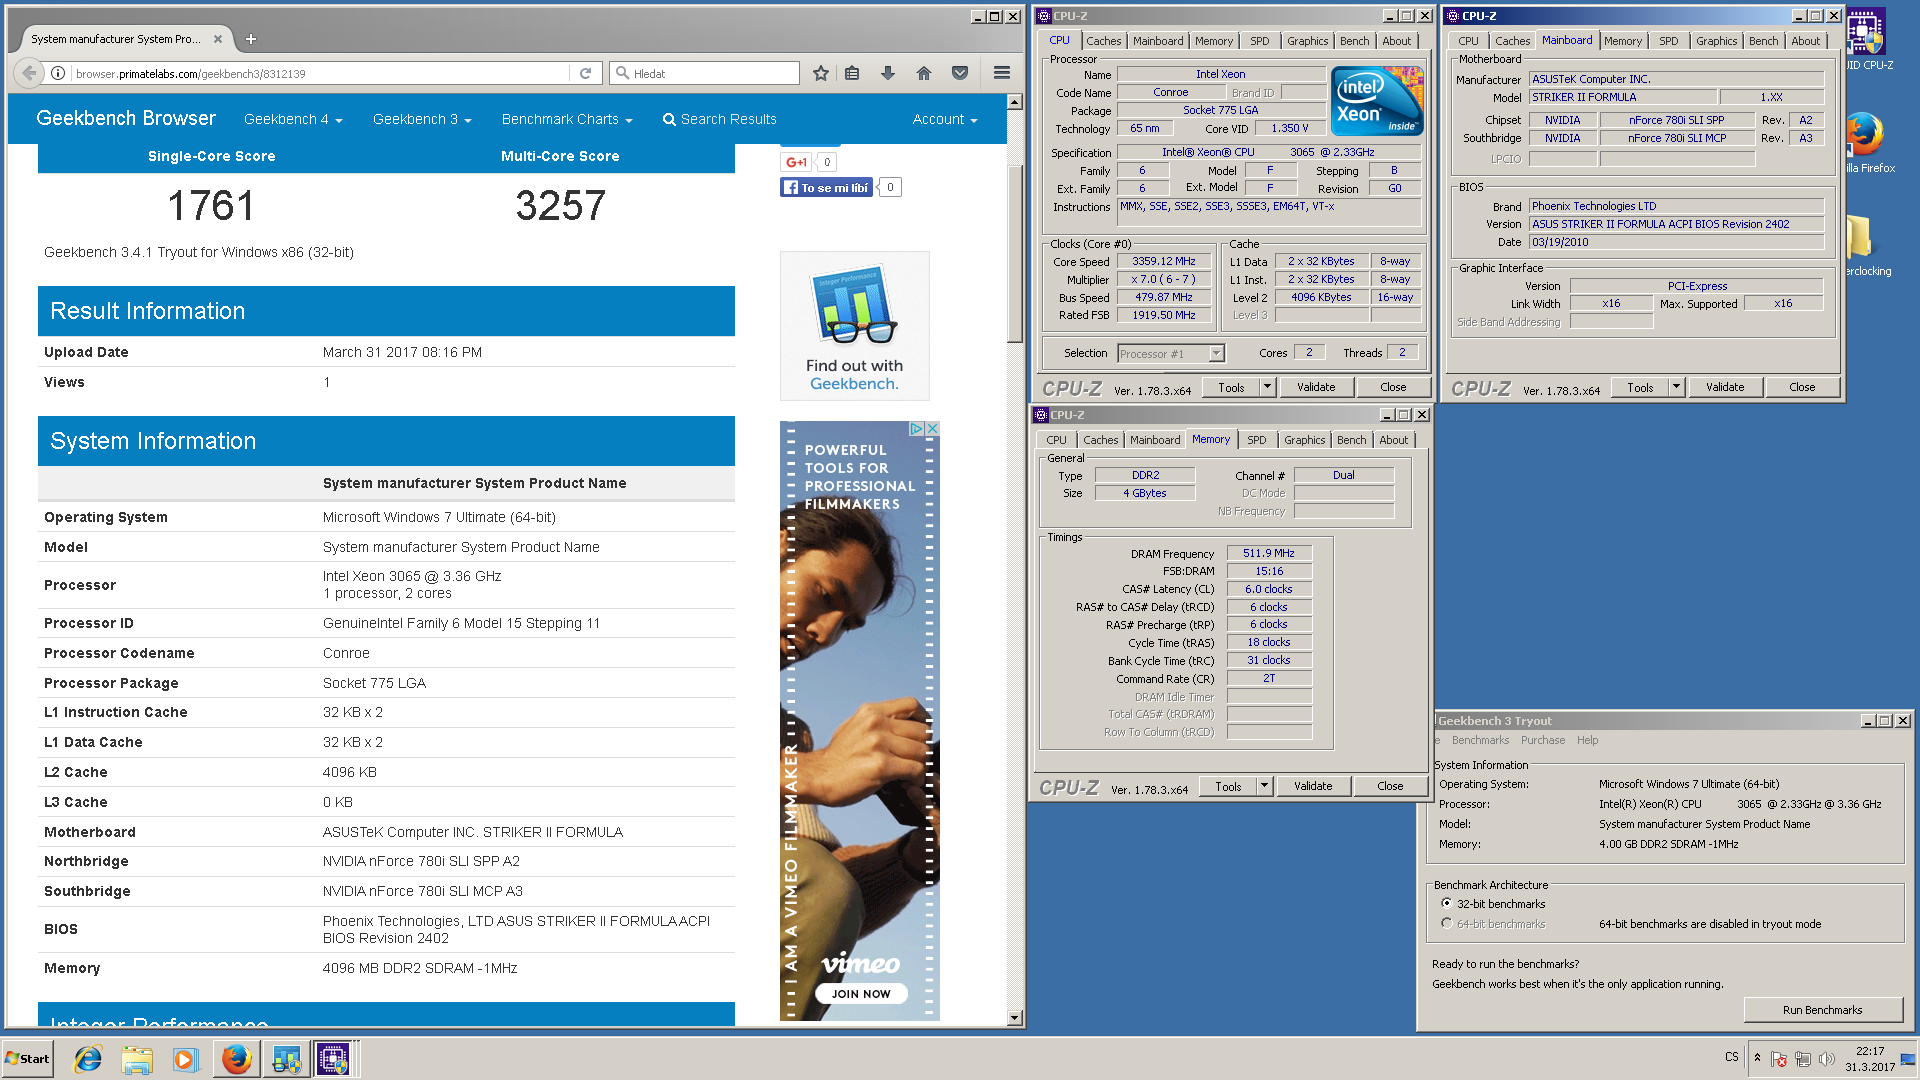Select 64-bit benchmarks radio button
The width and height of the screenshot is (1920, 1080).
1447,924
